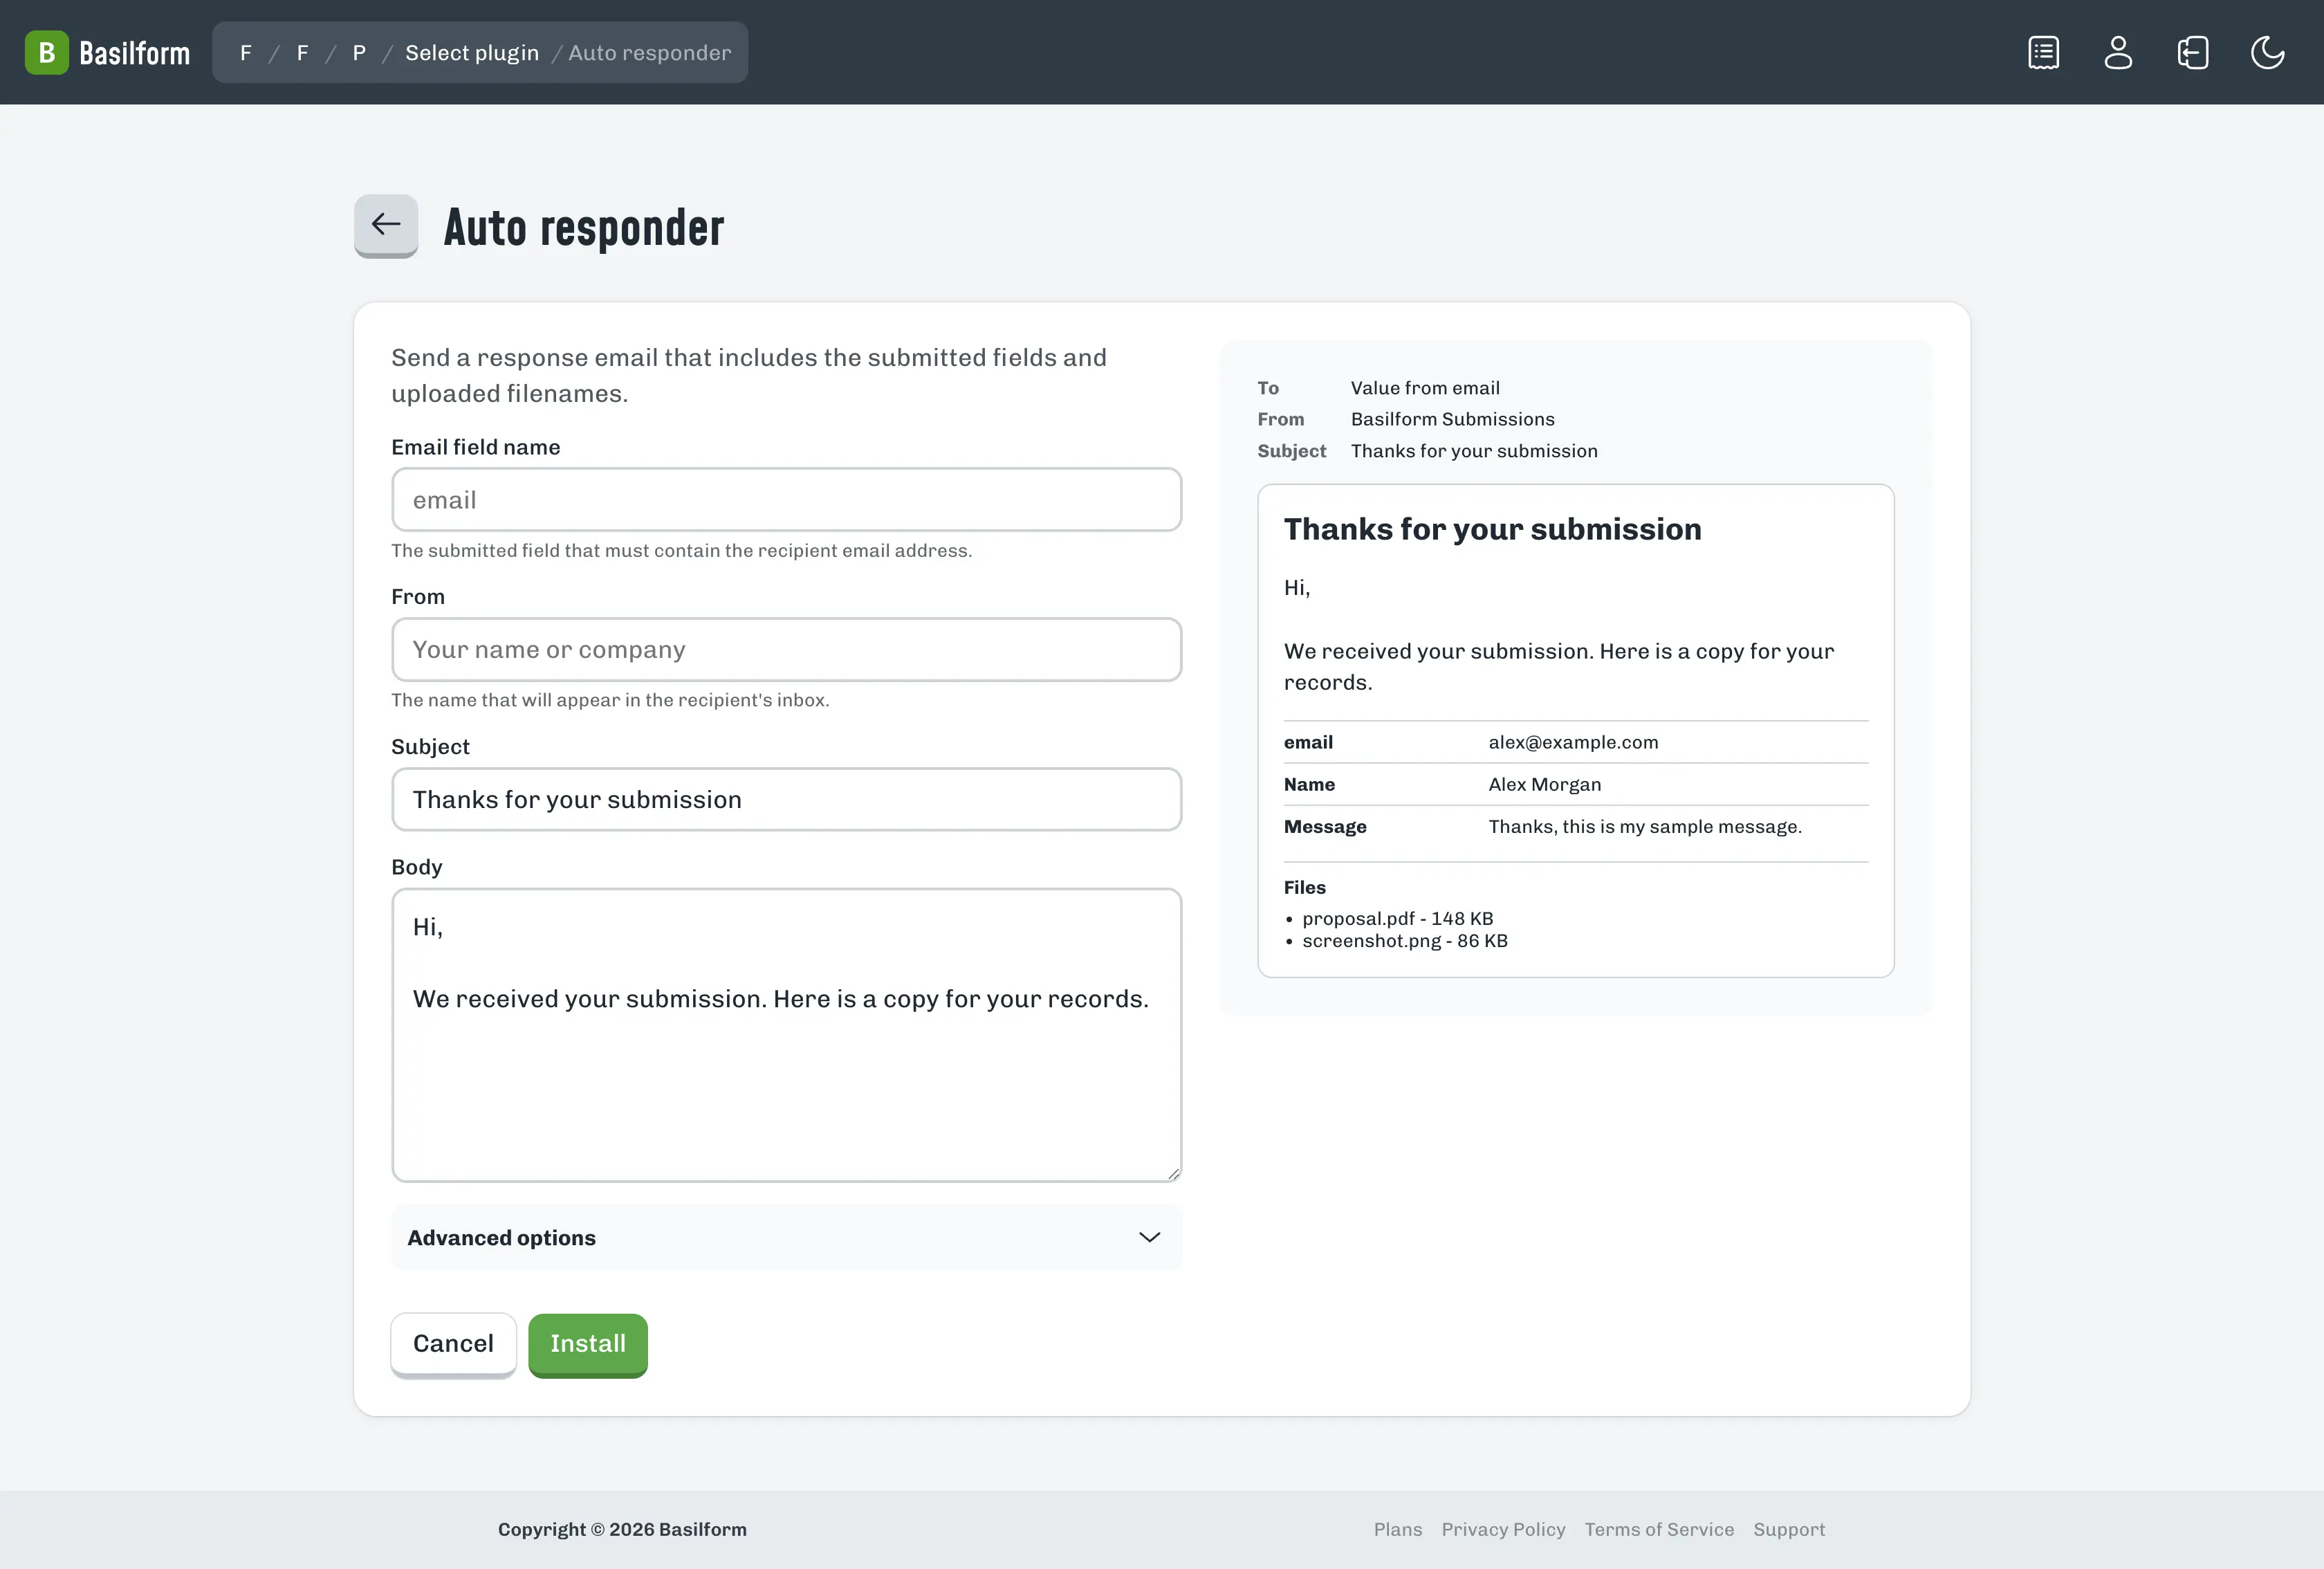The image size is (2324, 1569).
Task: Click Alex Morgan in the preview
Action: (x=1545, y=784)
